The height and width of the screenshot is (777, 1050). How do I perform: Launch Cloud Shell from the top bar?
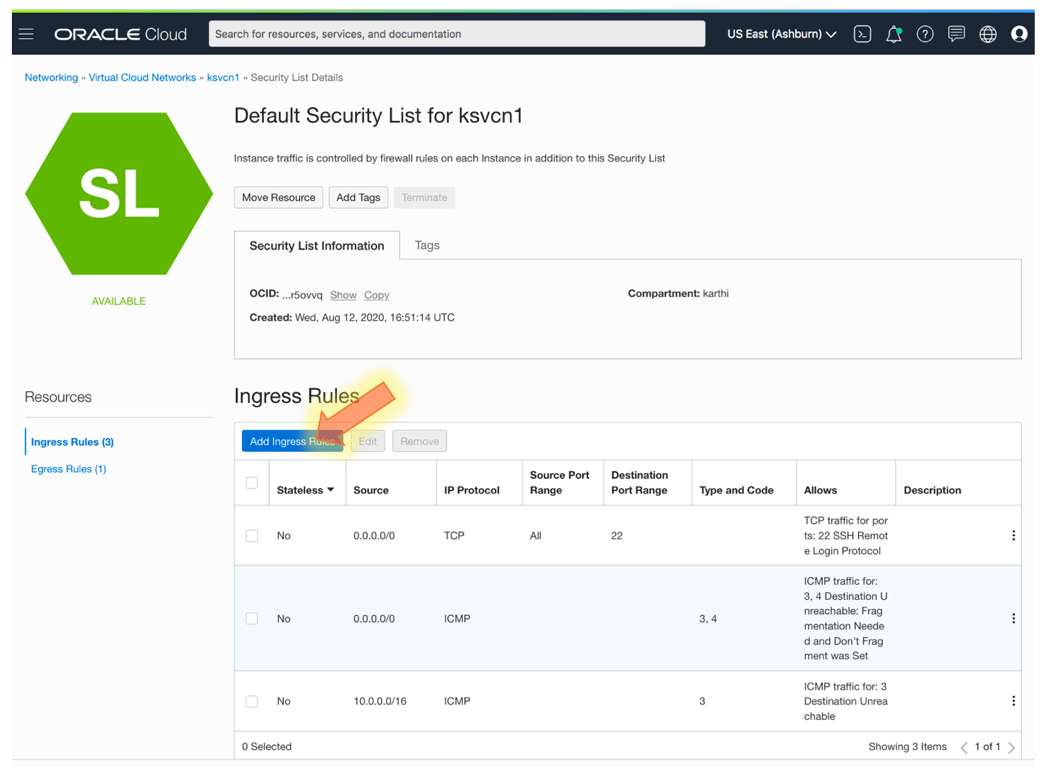tap(862, 33)
